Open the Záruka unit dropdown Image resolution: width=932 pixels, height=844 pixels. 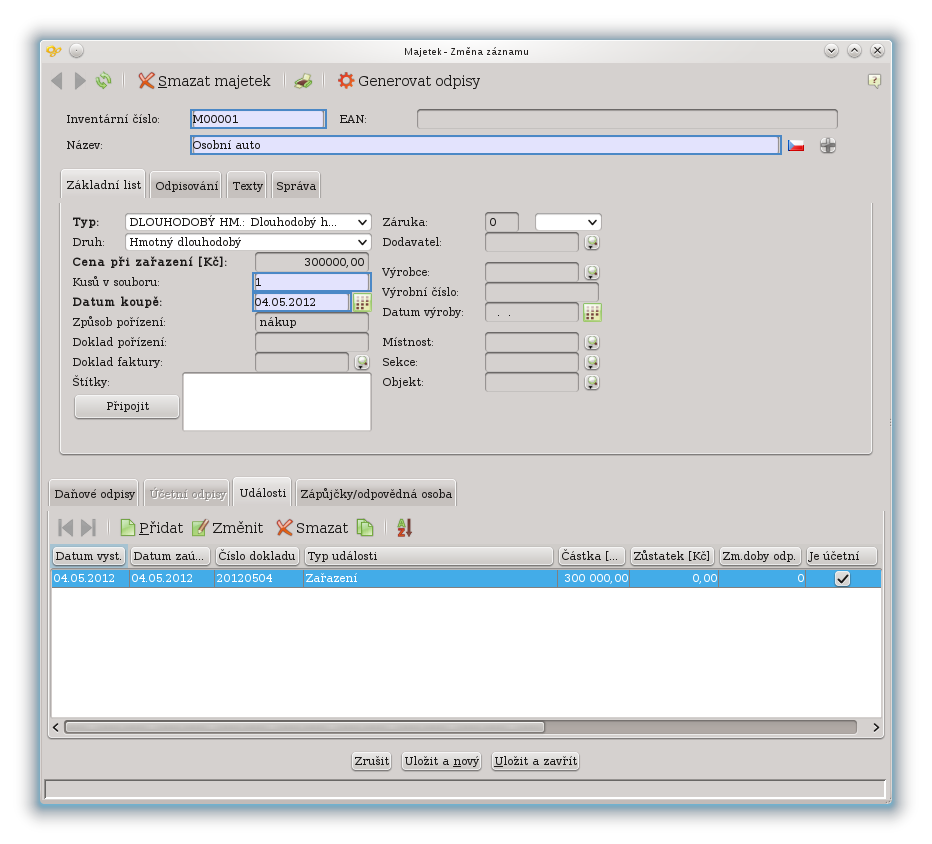[568, 222]
